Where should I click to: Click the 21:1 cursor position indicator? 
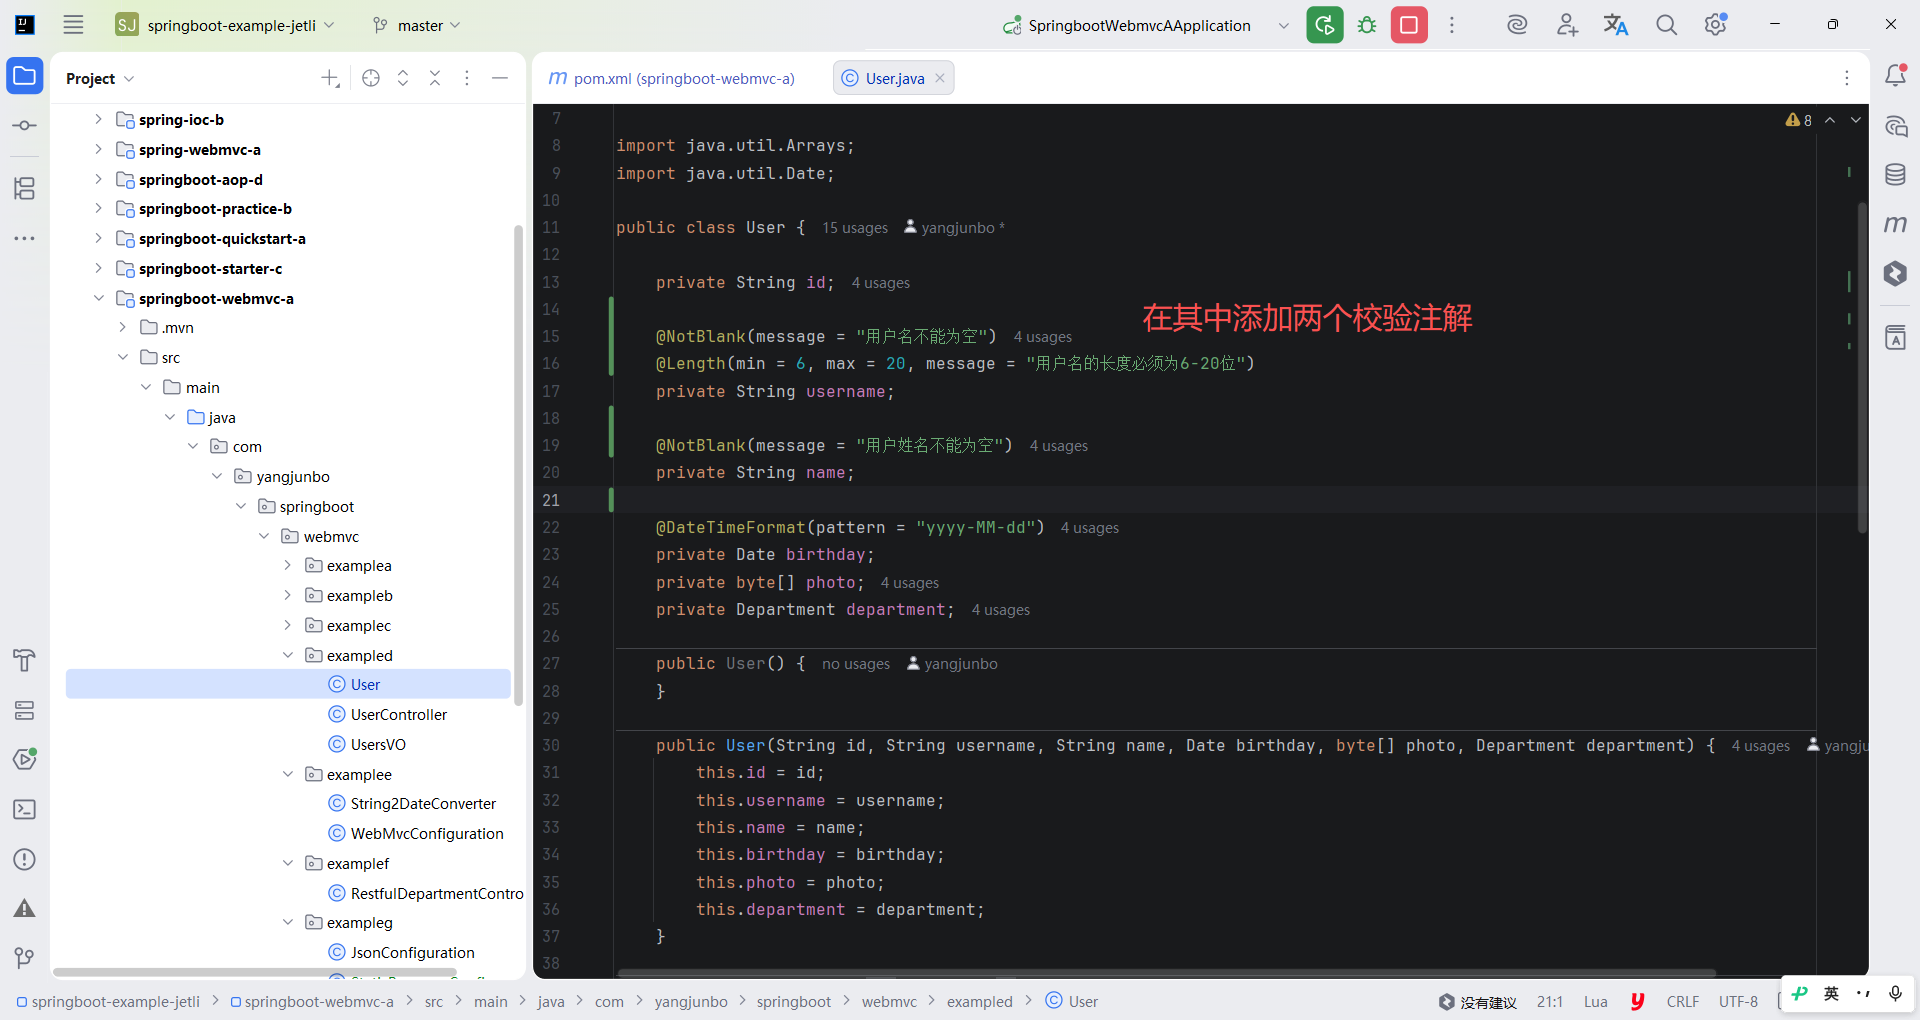pos(1550,1001)
